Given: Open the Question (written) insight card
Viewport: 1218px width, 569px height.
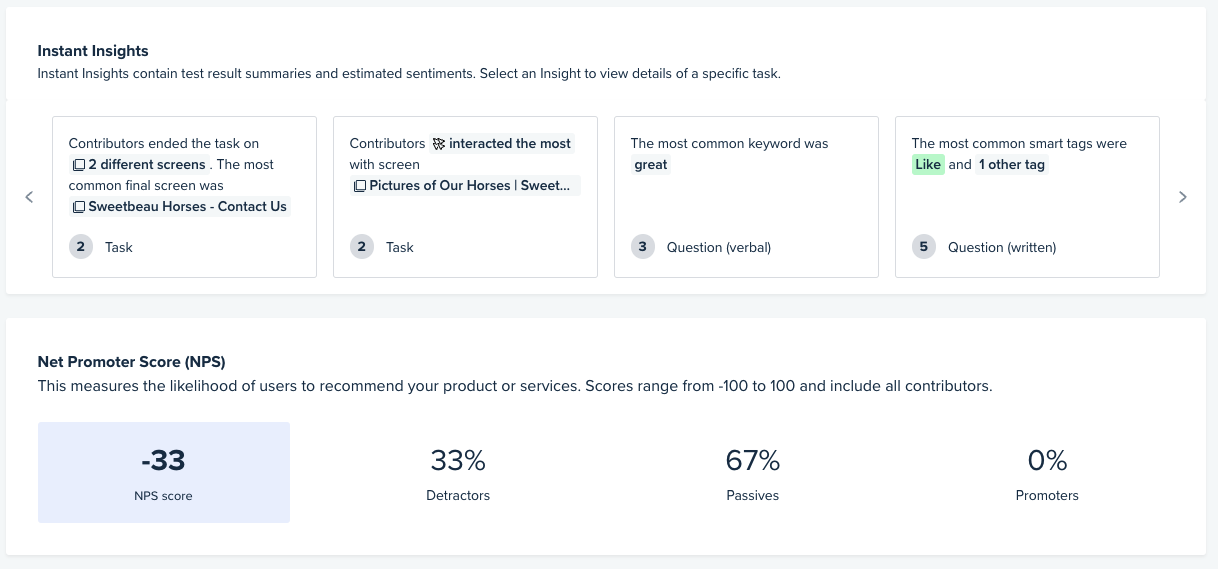Looking at the screenshot, I should 1027,197.
